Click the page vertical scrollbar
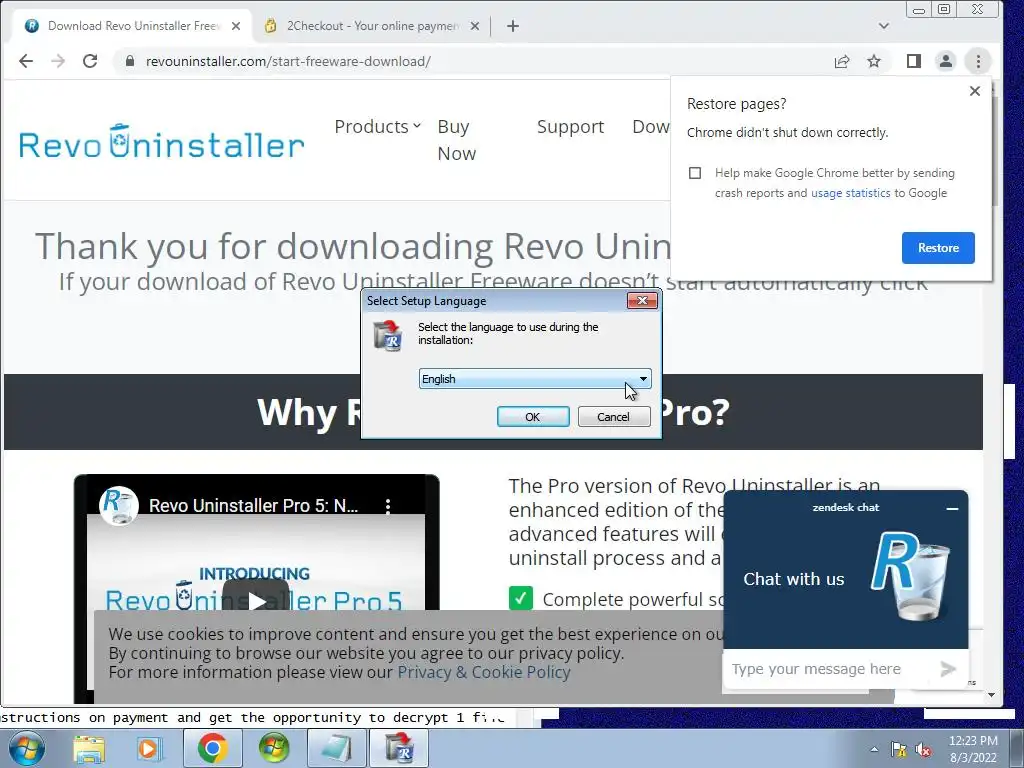Screen dimensions: 1024x768 [994, 153]
